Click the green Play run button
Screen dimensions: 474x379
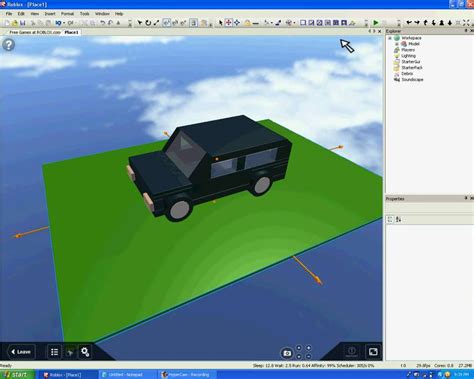376,23
